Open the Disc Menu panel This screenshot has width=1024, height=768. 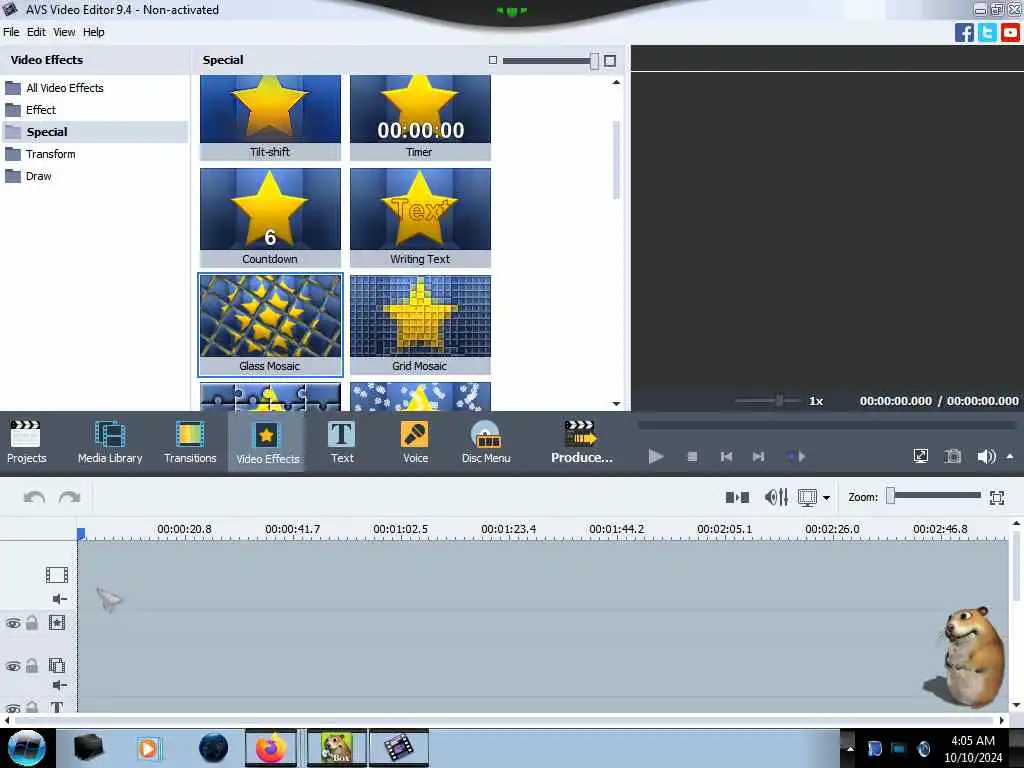coord(486,441)
